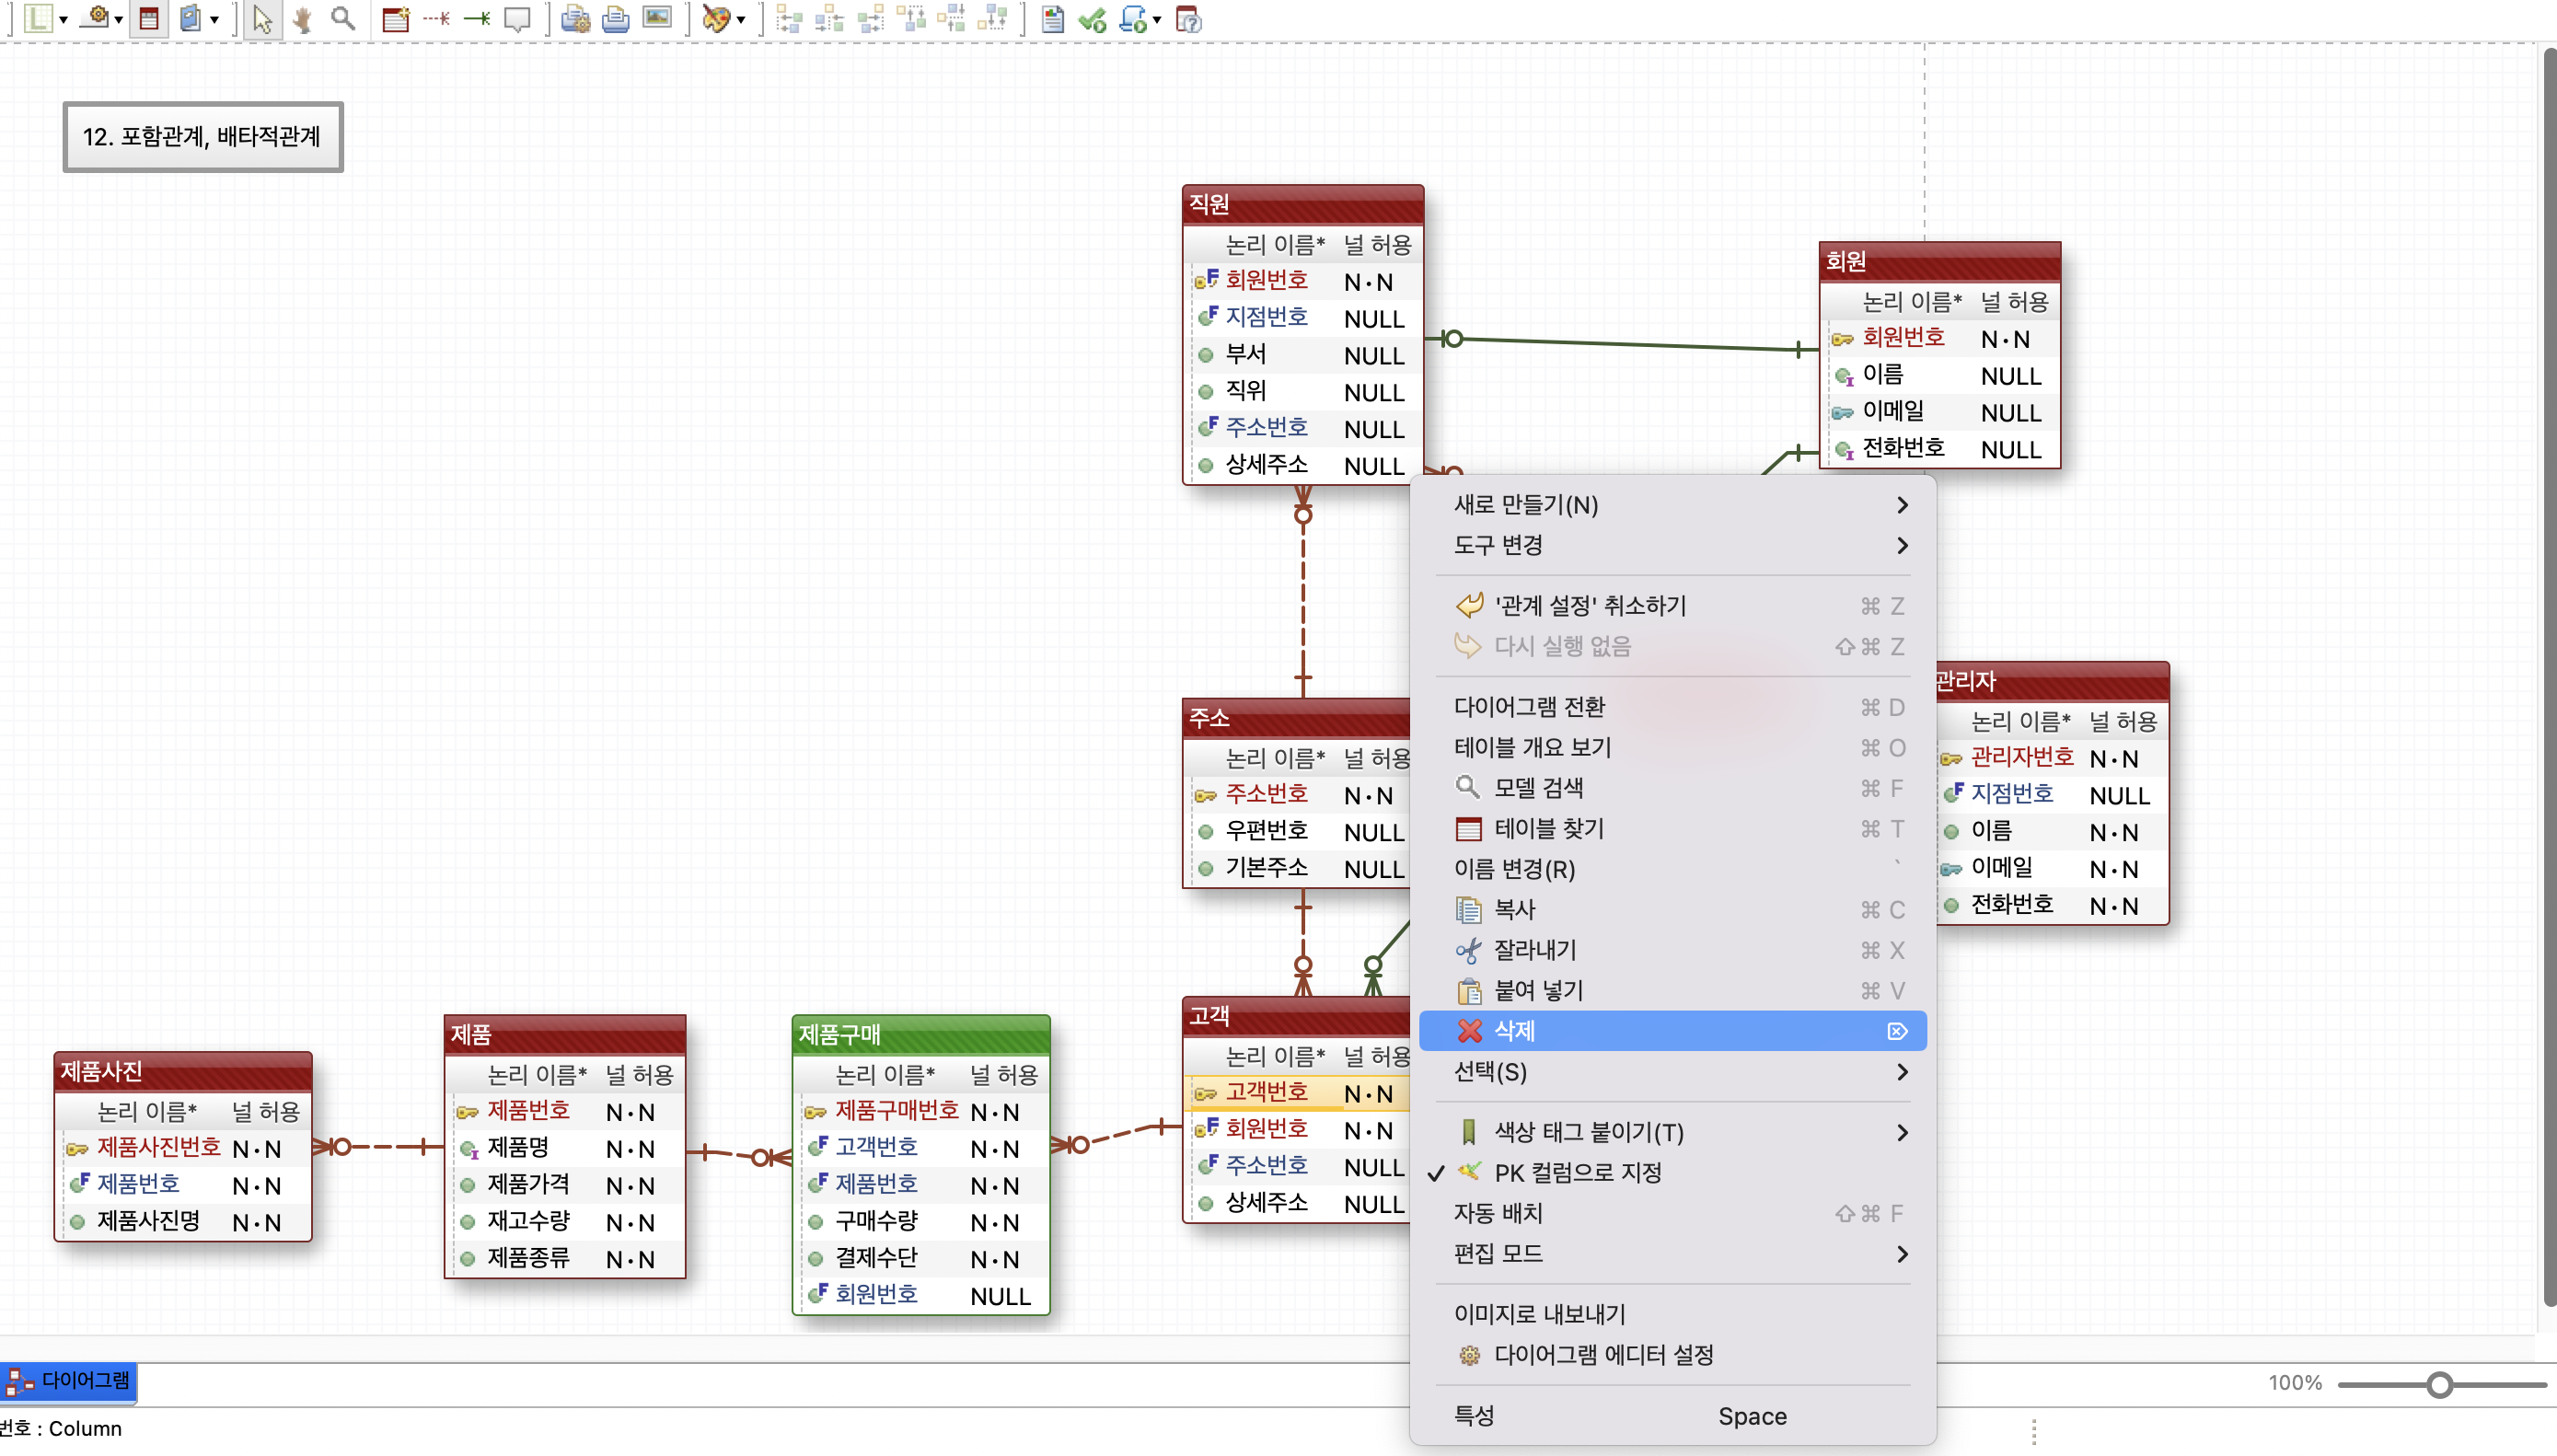Click the scissors cut icon in context menu
The image size is (2557, 1456).
click(1469, 950)
